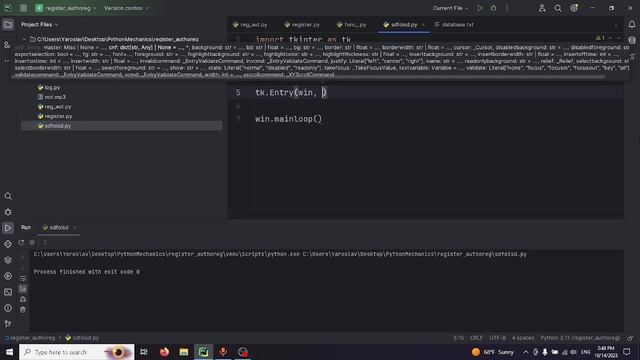Open the layers icon in left sidebar
The height and width of the screenshot is (360, 640).
(x=8, y=260)
